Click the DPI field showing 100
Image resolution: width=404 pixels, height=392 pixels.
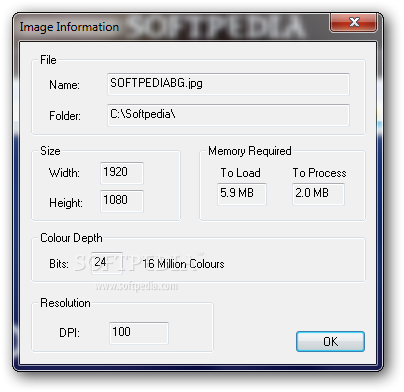point(139,333)
